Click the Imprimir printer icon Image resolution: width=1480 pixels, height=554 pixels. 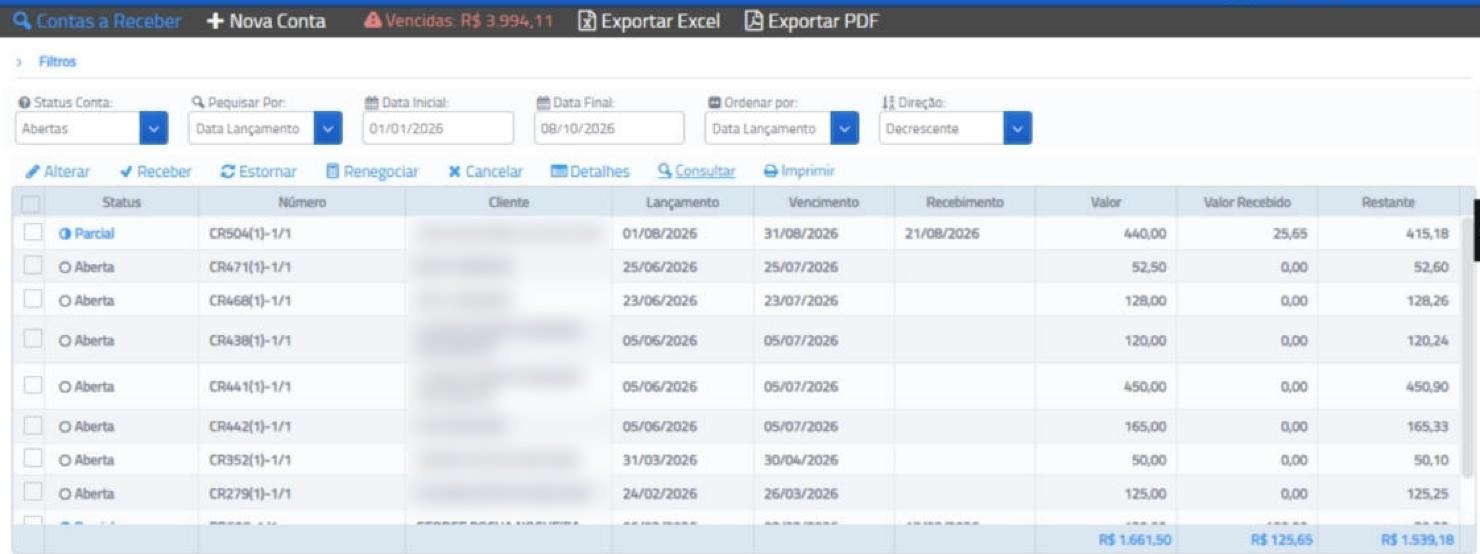click(771, 172)
